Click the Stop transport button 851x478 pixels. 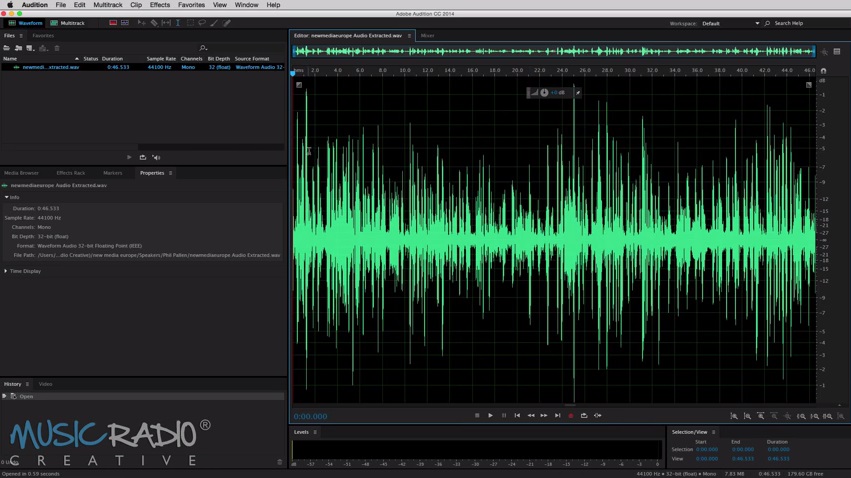click(x=477, y=416)
